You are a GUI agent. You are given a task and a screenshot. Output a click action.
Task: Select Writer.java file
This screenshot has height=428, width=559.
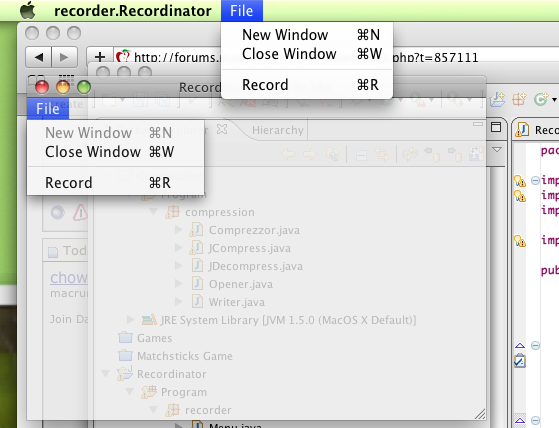(228, 302)
